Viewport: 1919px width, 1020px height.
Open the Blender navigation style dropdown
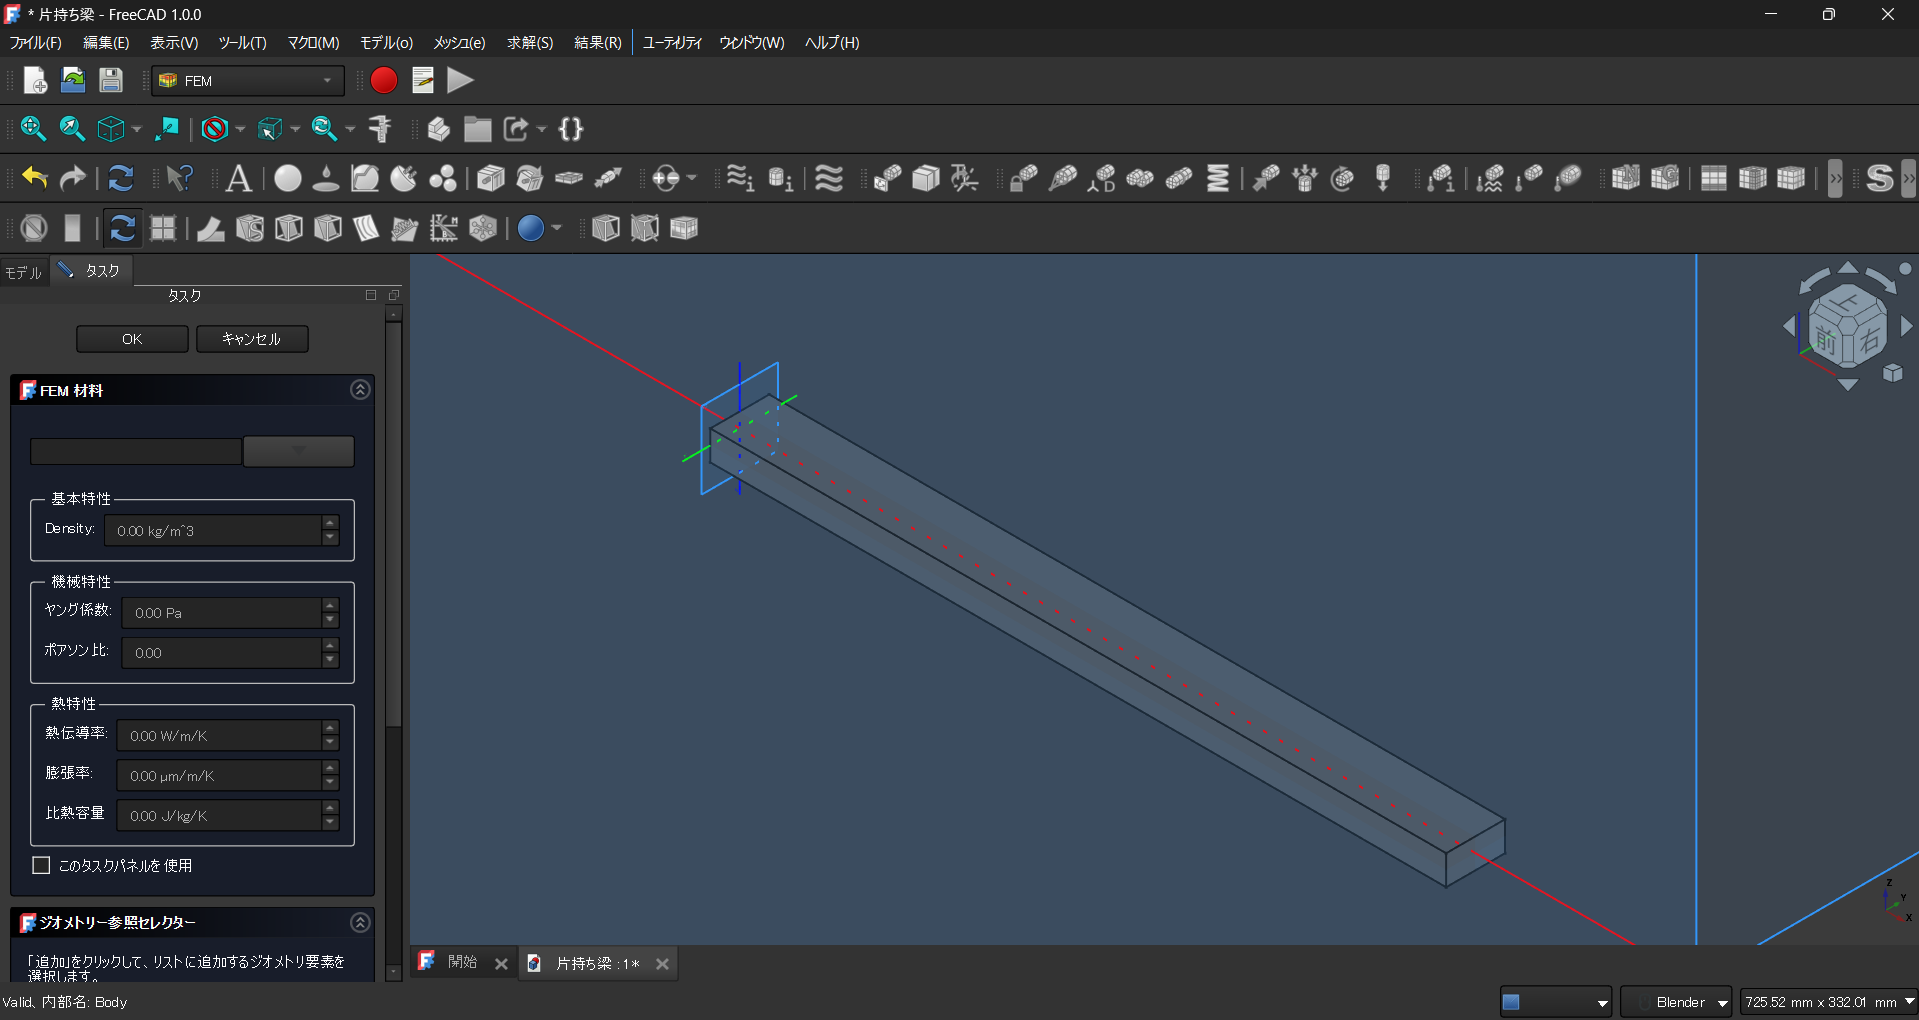[1676, 1002]
